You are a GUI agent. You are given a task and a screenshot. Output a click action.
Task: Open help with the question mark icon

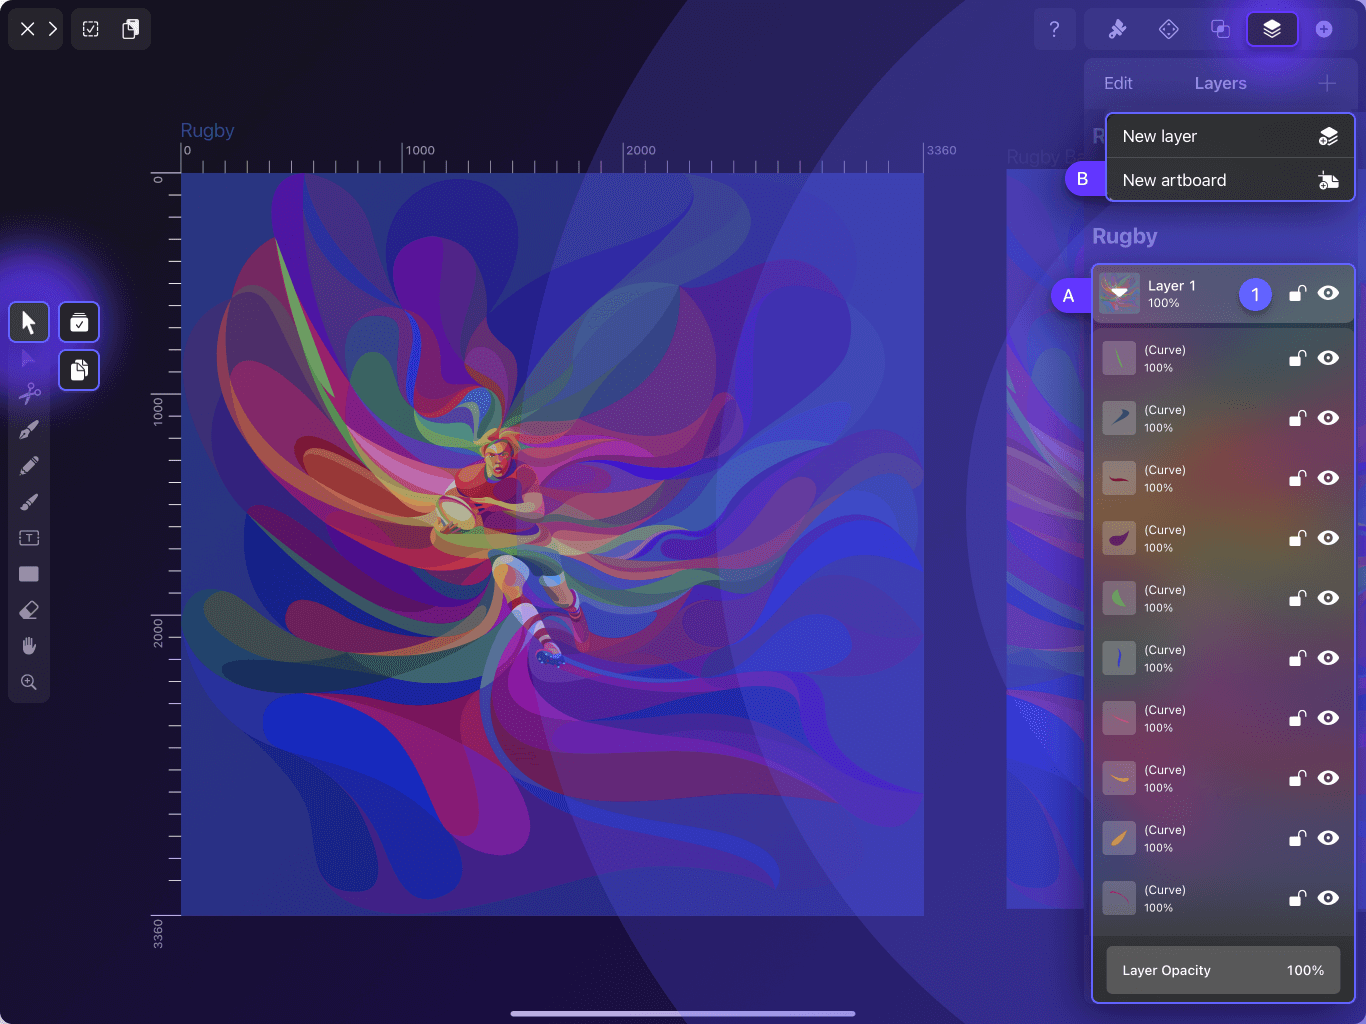click(1054, 29)
